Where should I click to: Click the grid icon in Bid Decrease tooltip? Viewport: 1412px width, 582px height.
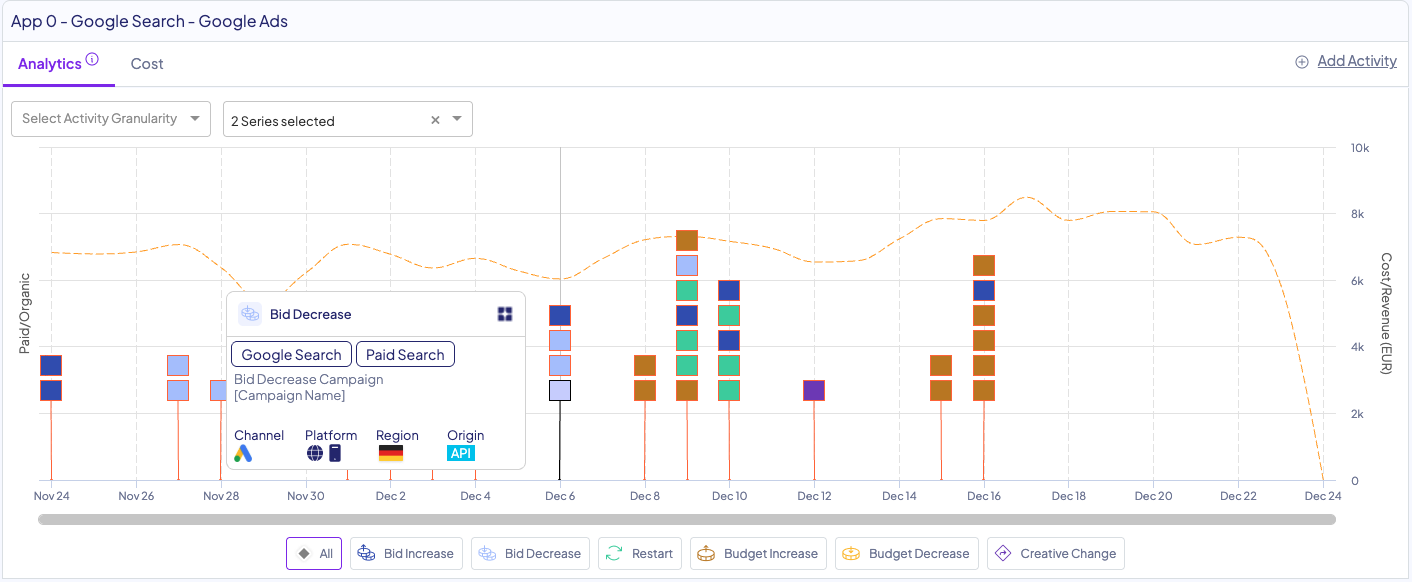click(505, 314)
